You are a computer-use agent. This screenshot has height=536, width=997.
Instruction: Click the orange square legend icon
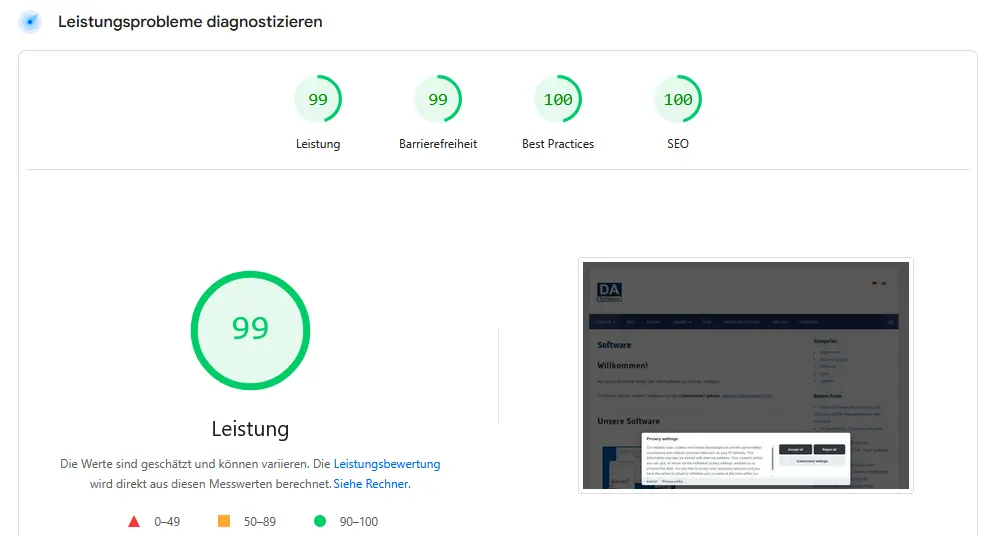click(224, 521)
